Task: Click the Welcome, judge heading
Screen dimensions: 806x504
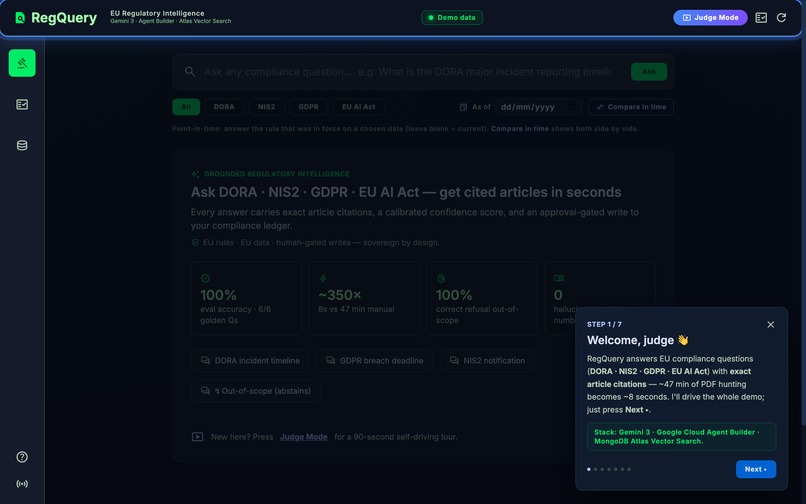Action: 637,340
